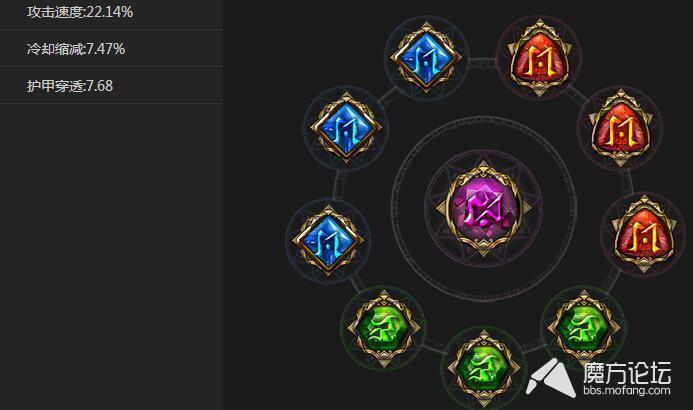Select the 冷却缩减:7.47% stat row

click(111, 48)
